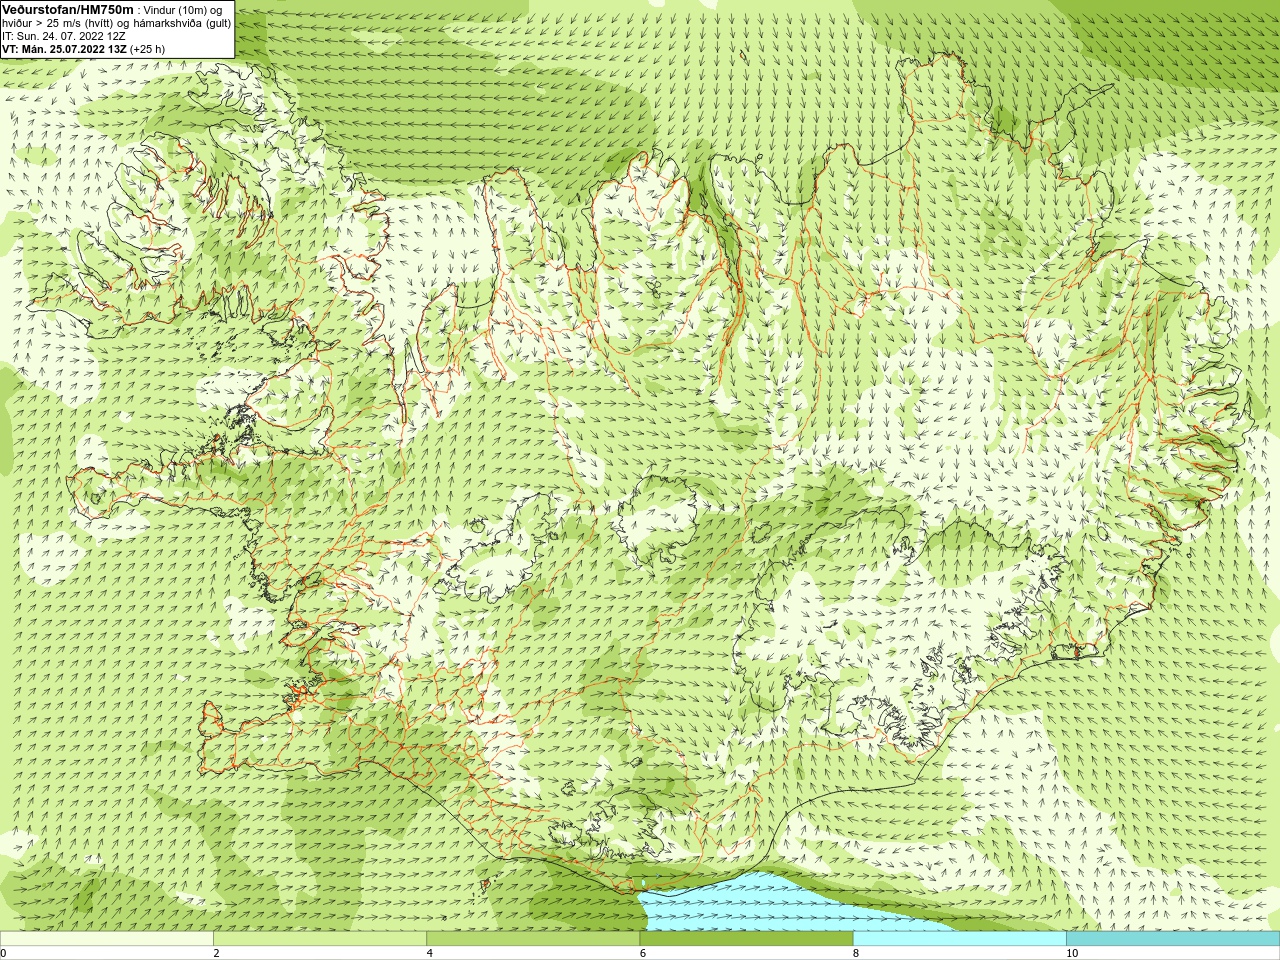Click the title text 'Veðurstofan/HM750m'
This screenshot has width=1280, height=960.
pyautogui.click(x=67, y=9)
